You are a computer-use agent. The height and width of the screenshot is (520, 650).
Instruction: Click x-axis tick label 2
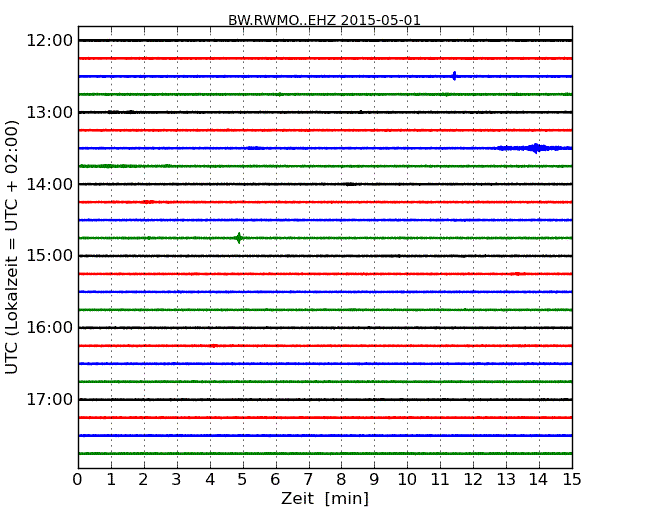tap(143, 480)
